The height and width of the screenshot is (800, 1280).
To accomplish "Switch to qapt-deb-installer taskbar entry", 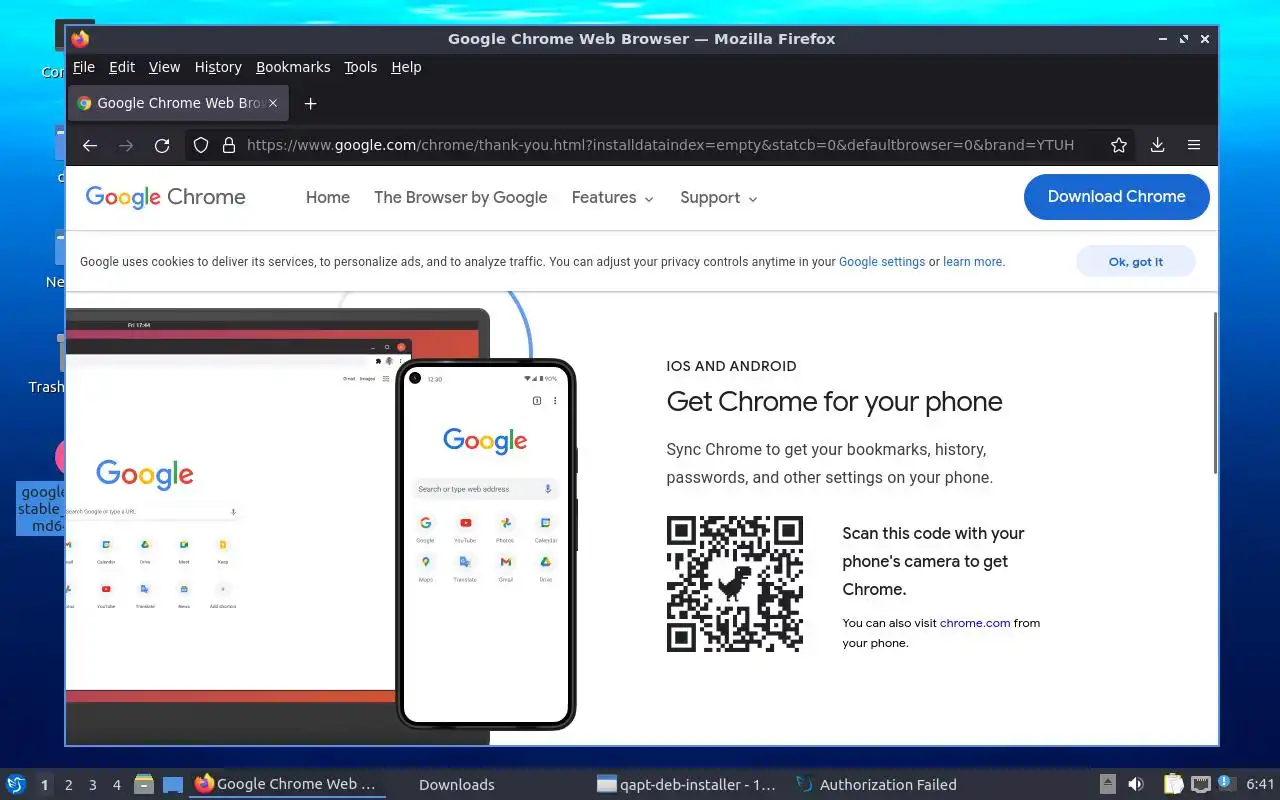I will click(687, 785).
